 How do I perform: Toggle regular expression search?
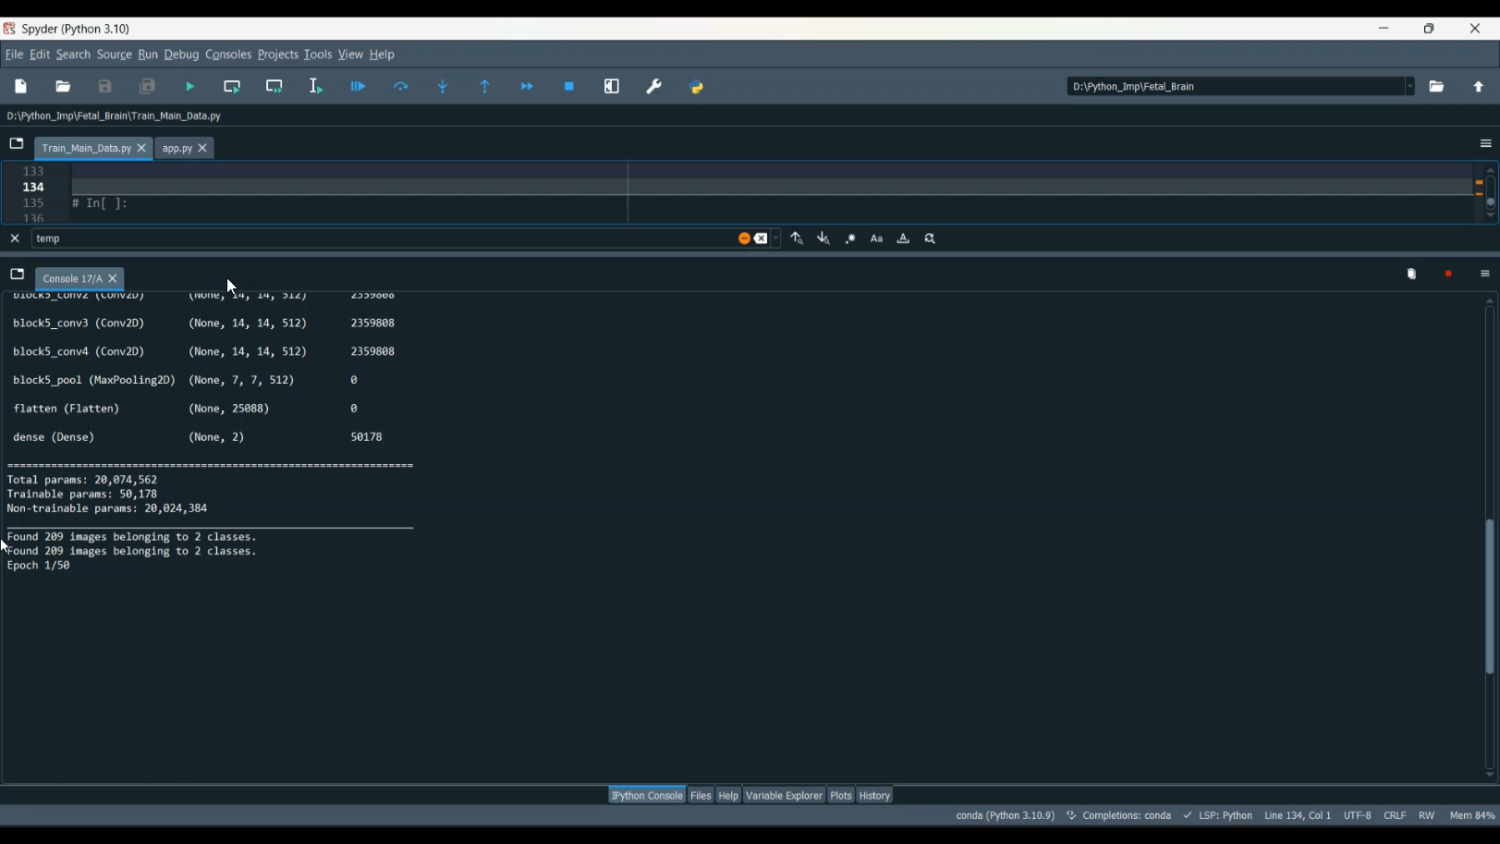[x=851, y=239]
